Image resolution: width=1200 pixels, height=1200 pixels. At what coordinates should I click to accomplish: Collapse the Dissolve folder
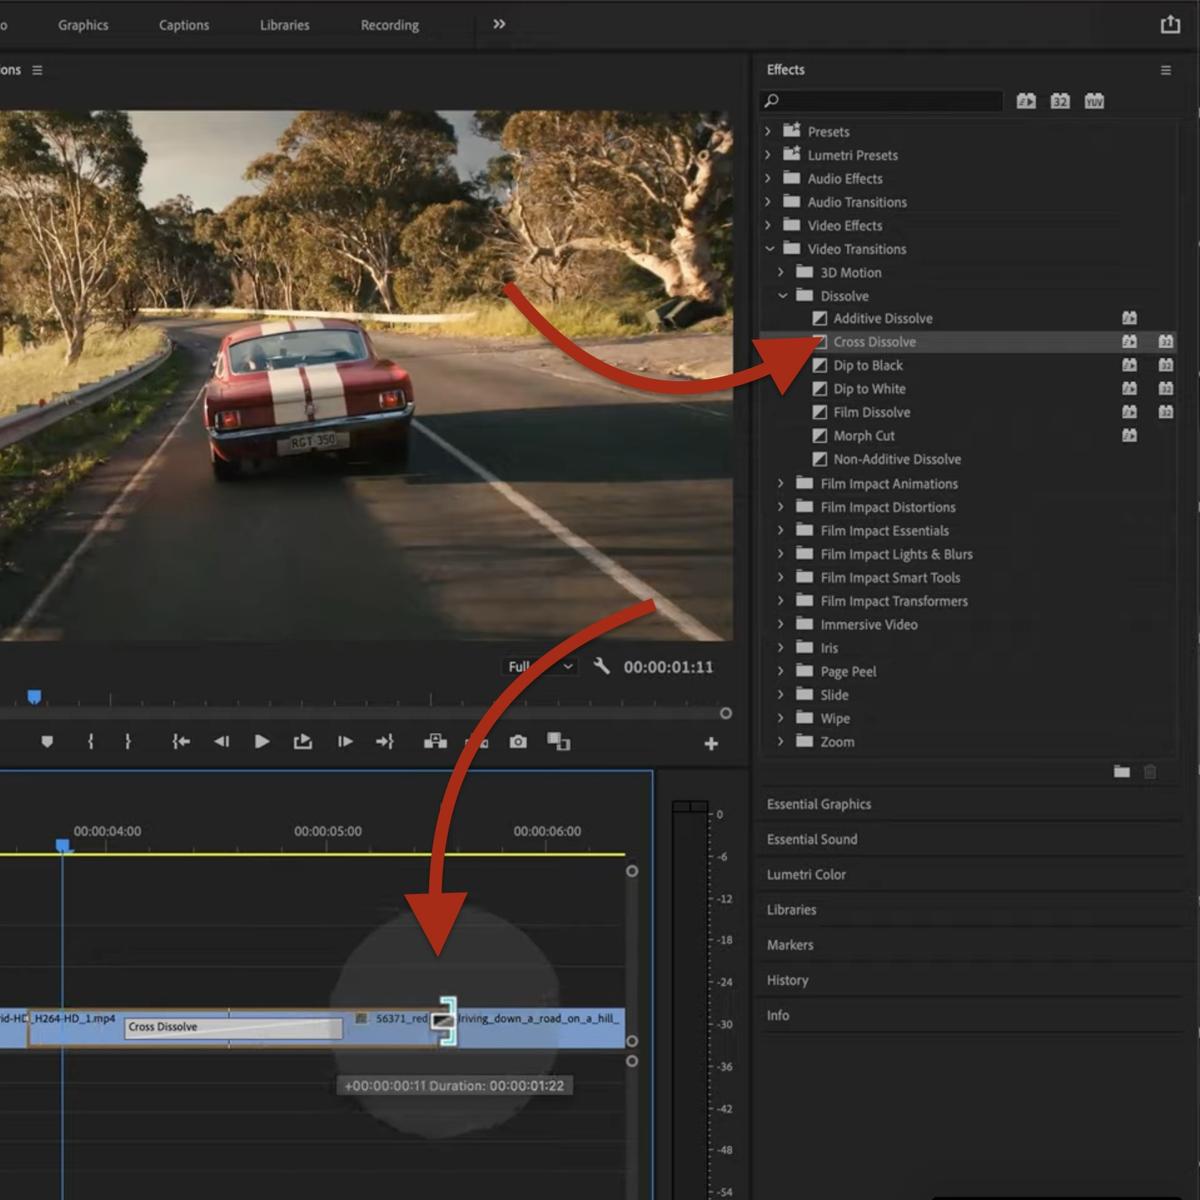point(782,296)
